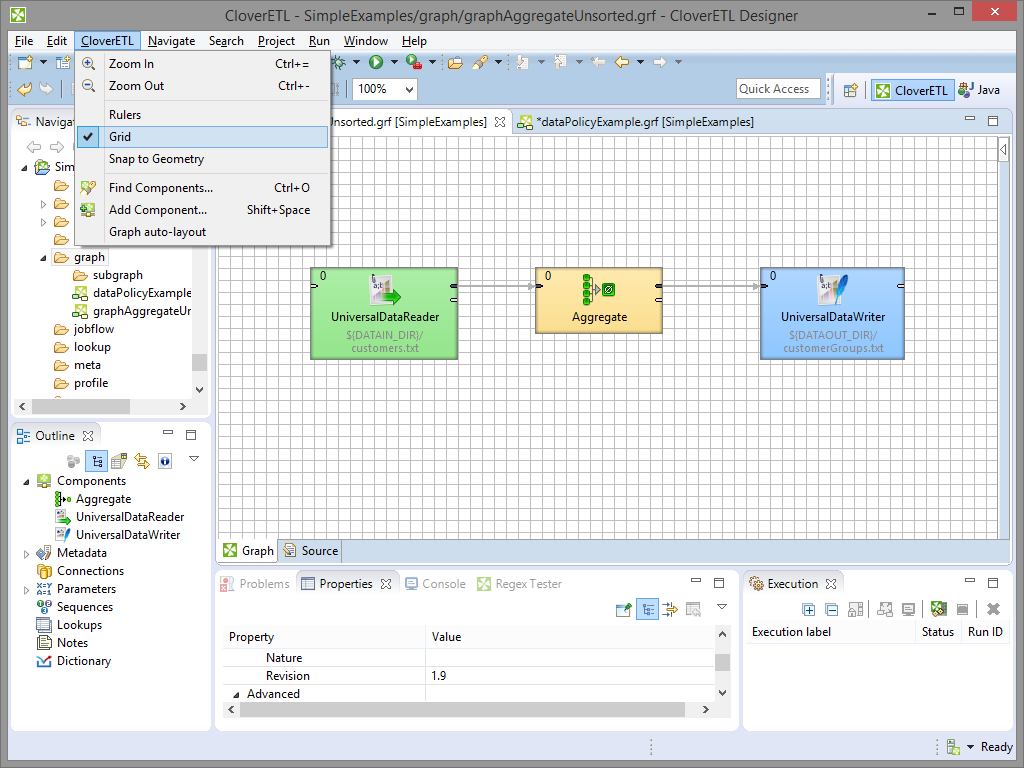Select Graph auto-layout menu entry
This screenshot has height=768, width=1024.
(x=157, y=232)
